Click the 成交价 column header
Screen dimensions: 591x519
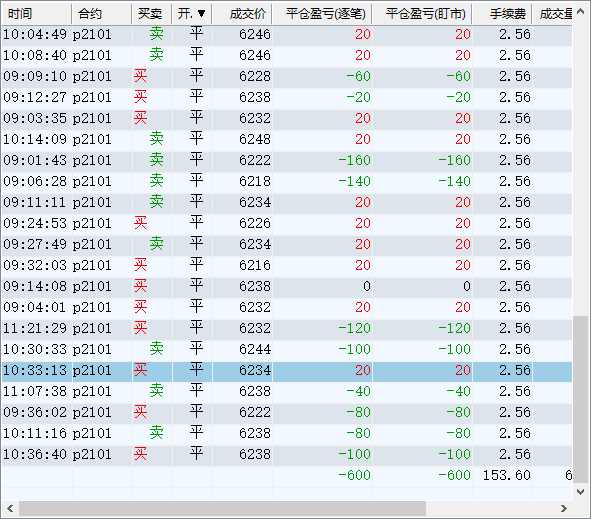[x=242, y=14]
